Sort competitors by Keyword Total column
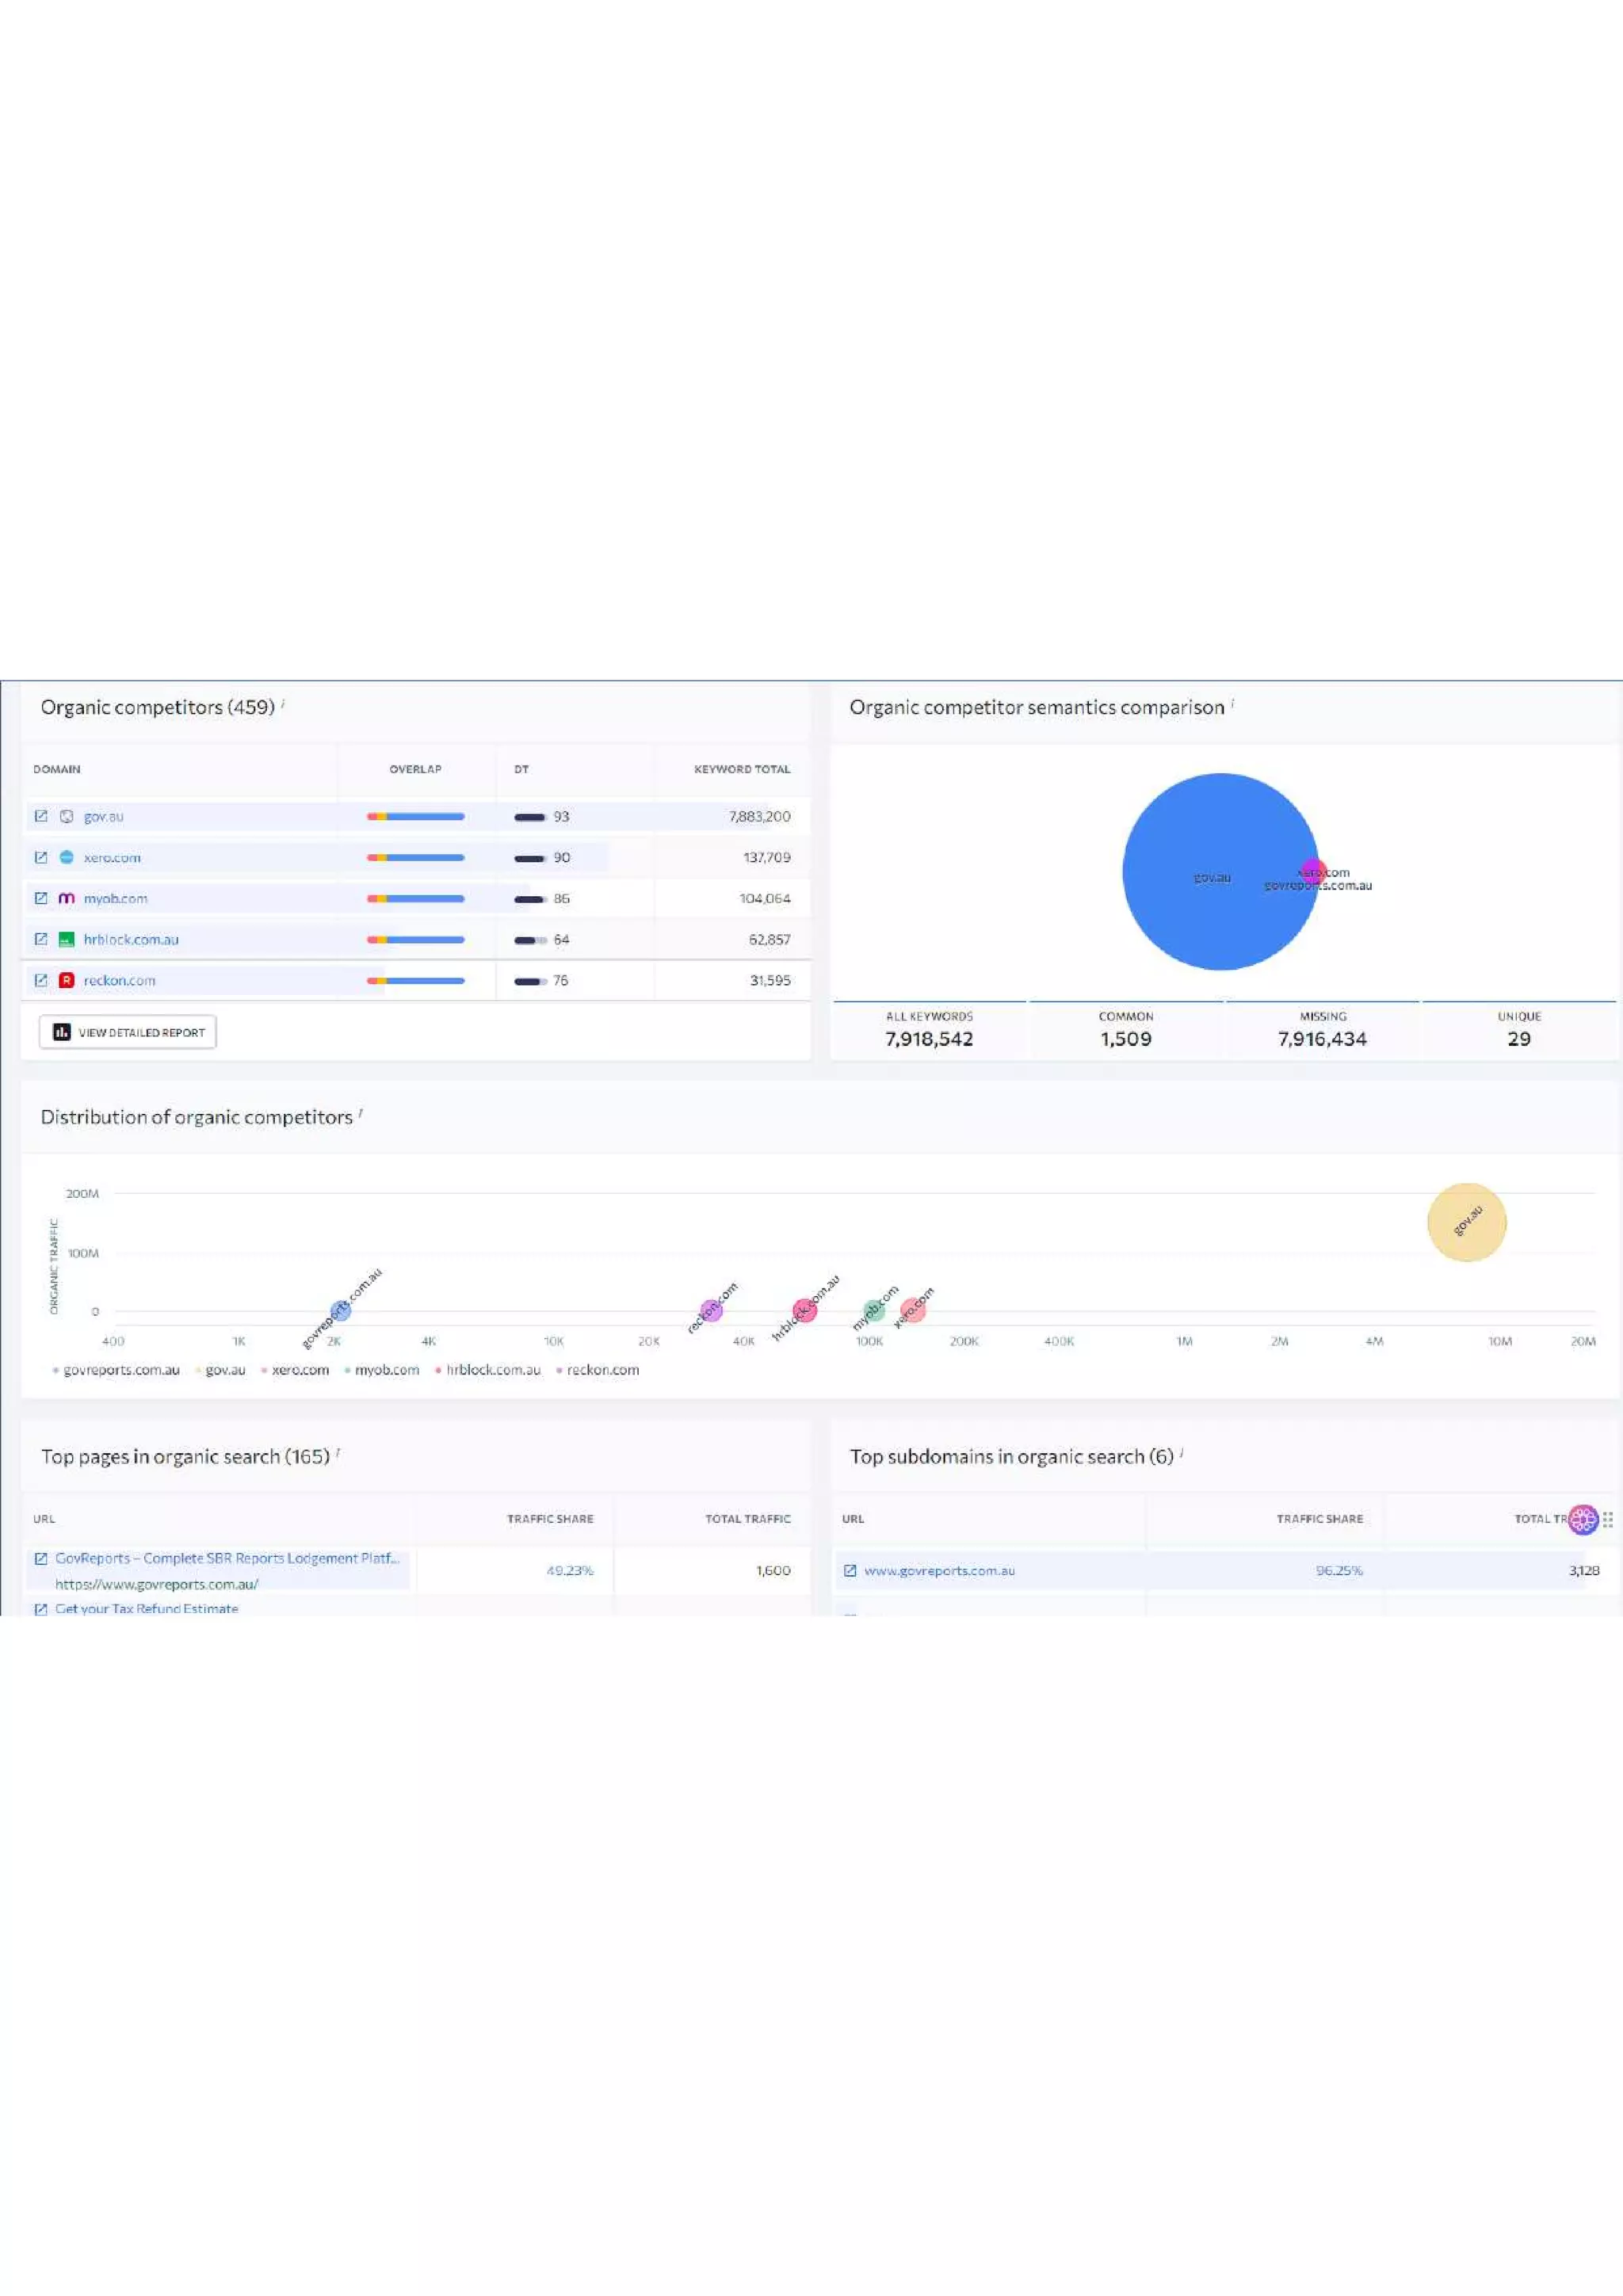 742,769
